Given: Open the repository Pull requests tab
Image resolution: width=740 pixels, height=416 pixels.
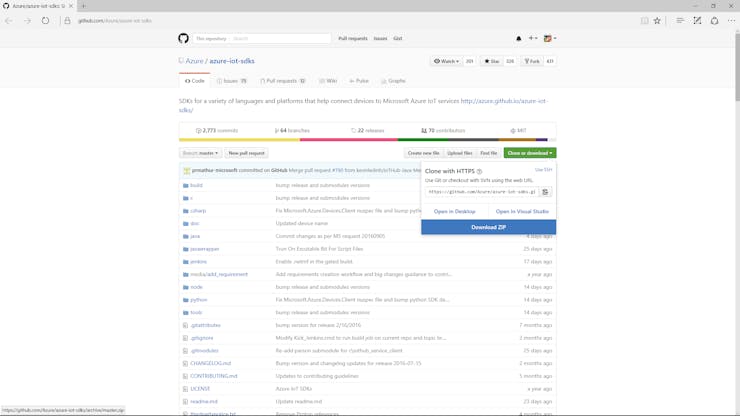Looking at the screenshot, I should 283,81.
